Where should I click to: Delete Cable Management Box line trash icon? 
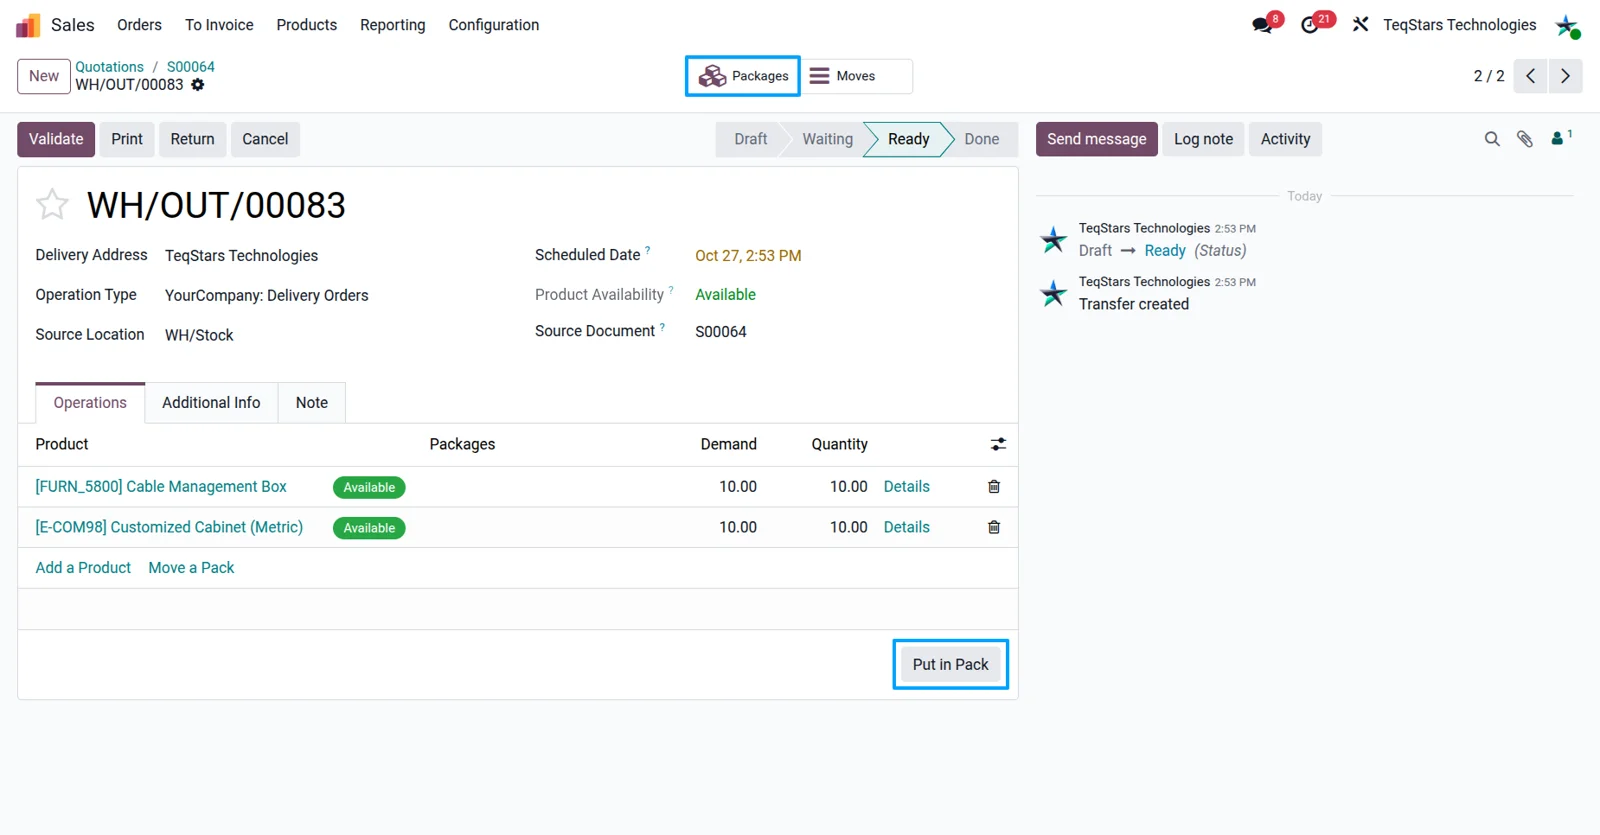click(994, 487)
